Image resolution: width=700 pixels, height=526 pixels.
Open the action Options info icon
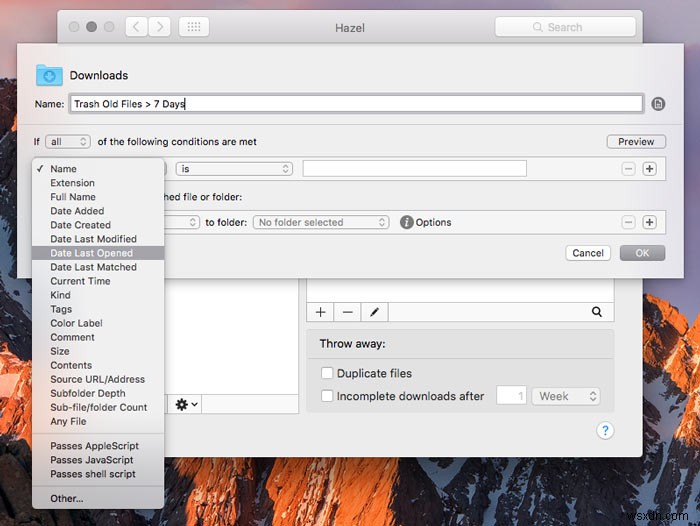407,222
